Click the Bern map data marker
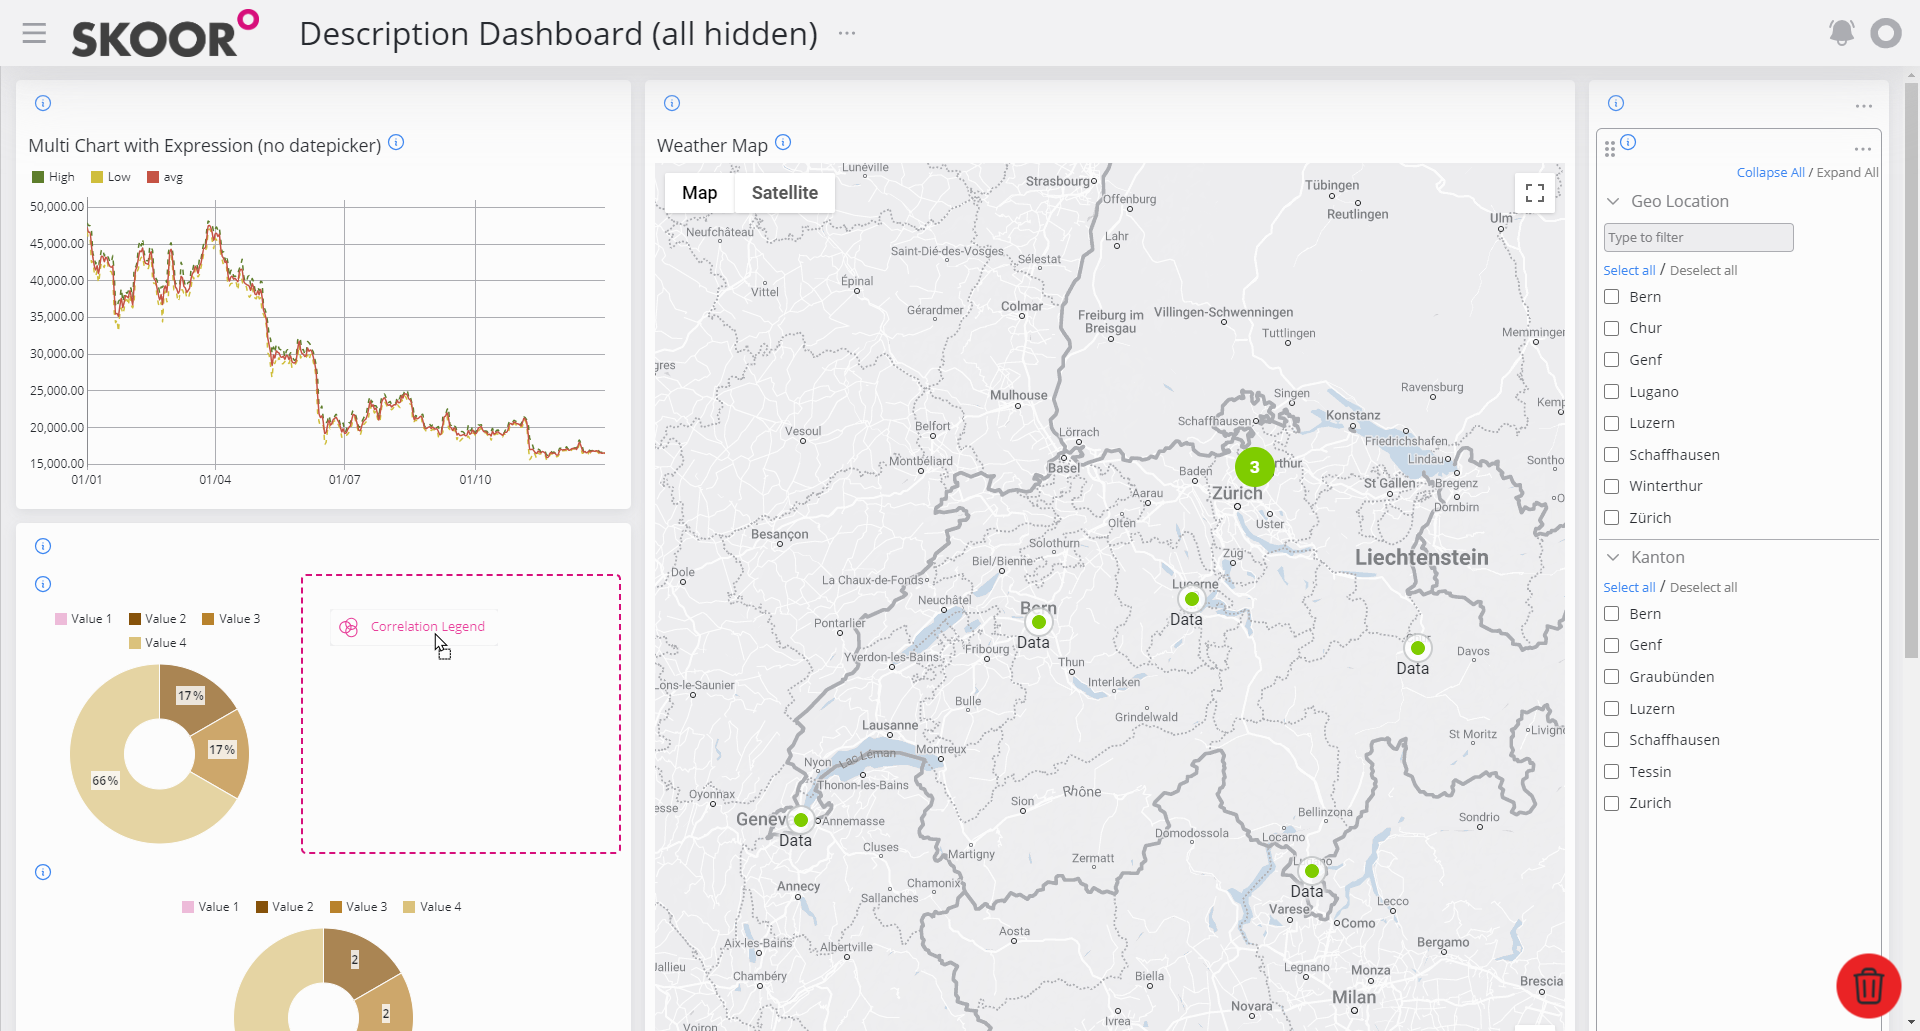The image size is (1920, 1031). coord(1039,622)
